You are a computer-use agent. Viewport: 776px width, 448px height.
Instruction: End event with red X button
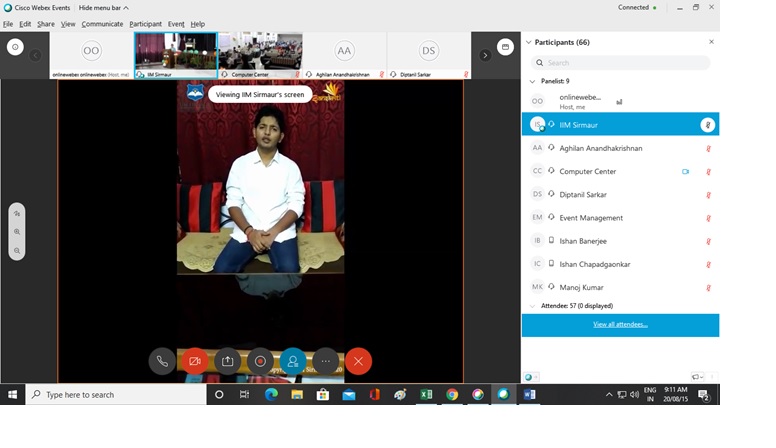tap(358, 361)
